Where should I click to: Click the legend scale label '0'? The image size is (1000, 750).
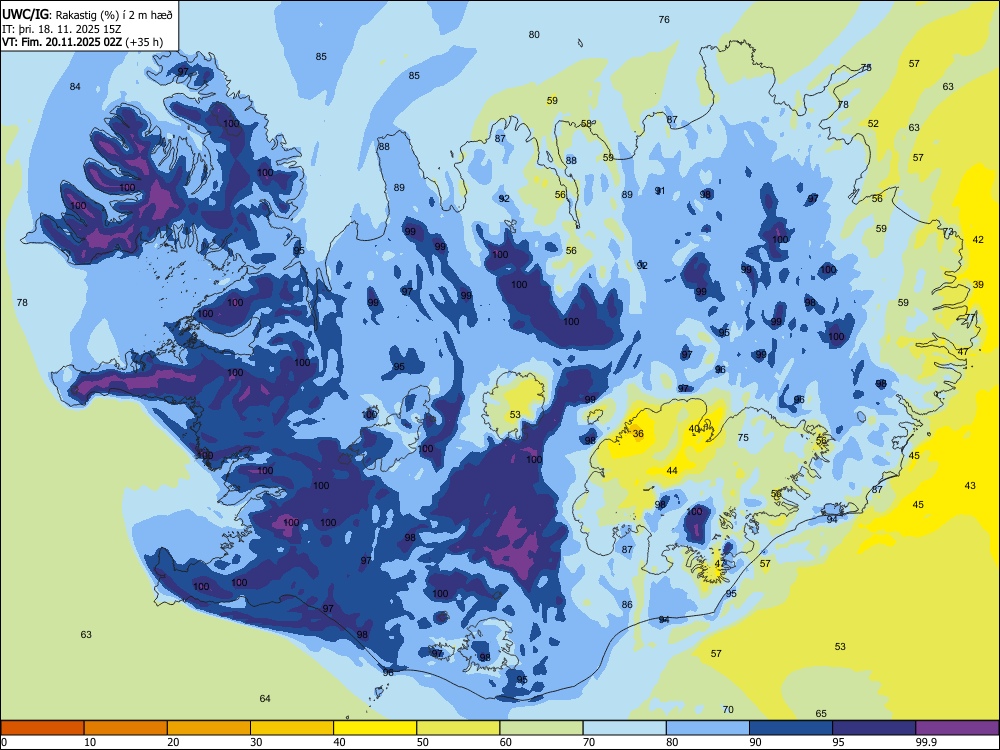tap(4, 742)
